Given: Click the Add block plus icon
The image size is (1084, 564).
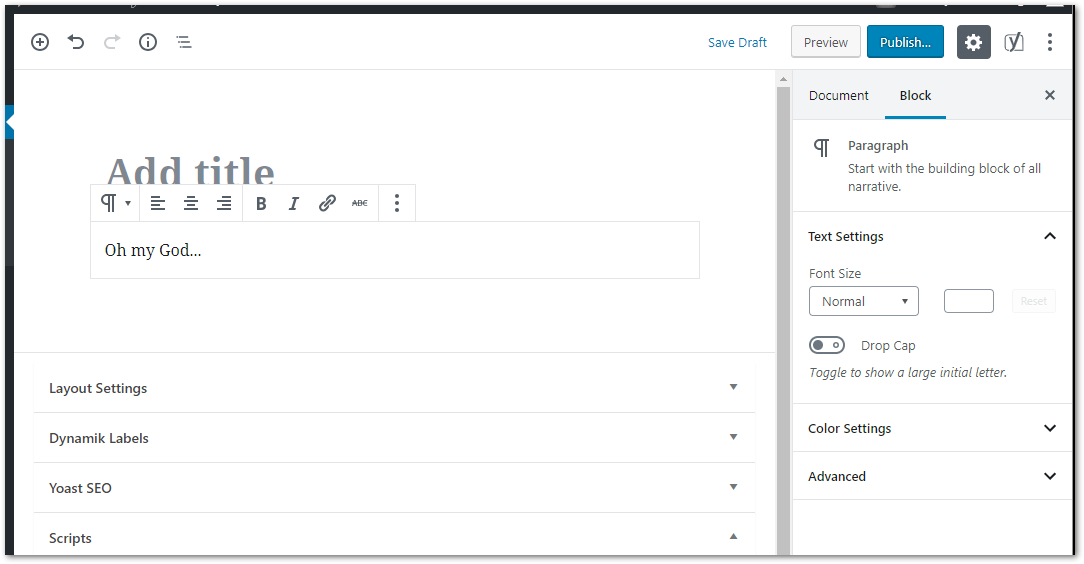Looking at the screenshot, I should coord(40,42).
